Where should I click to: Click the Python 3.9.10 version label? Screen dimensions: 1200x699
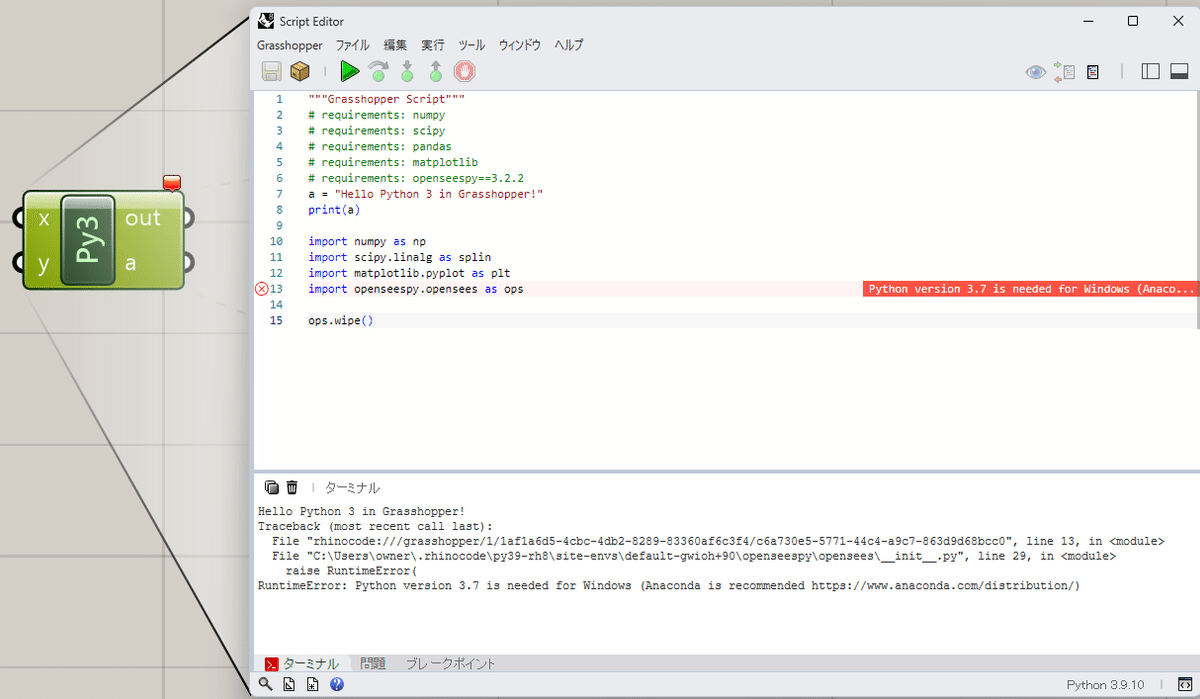coord(1105,684)
